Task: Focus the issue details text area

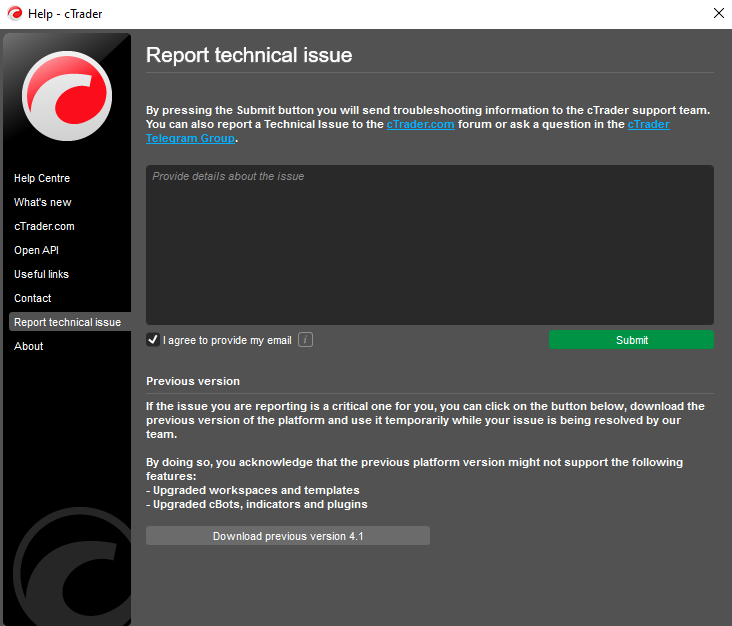Action: (x=429, y=245)
